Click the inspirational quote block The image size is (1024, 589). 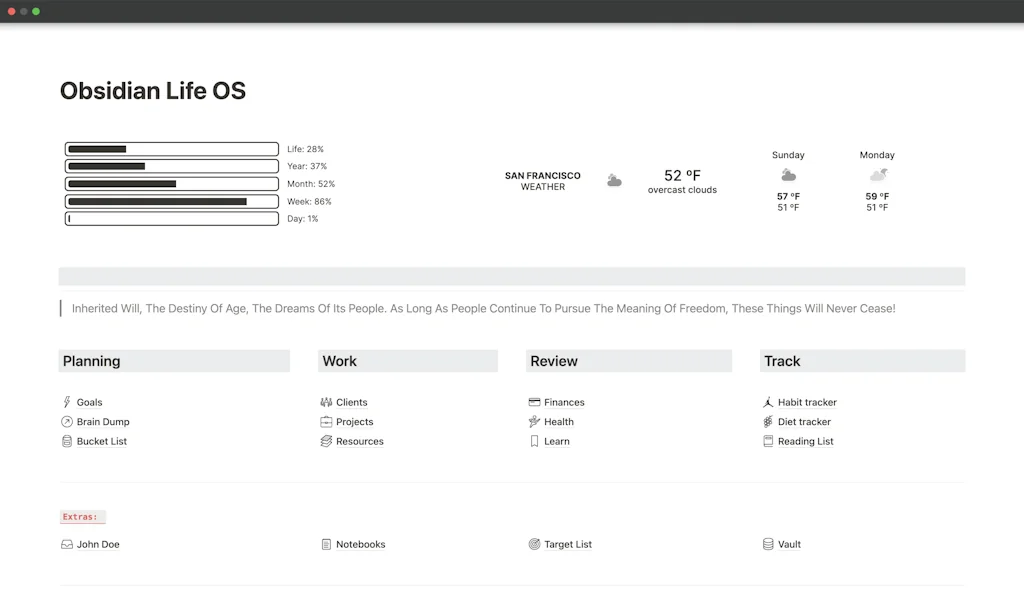(480, 308)
